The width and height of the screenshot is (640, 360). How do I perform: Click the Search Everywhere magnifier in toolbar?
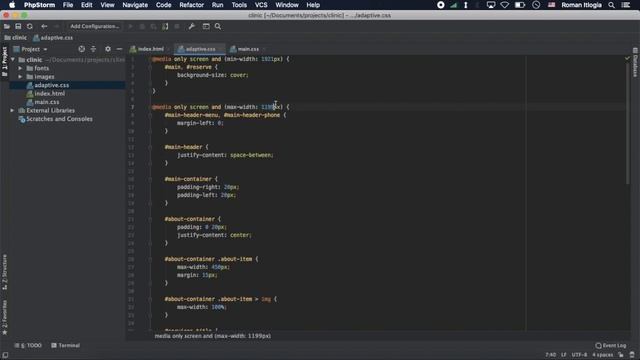[218, 27]
